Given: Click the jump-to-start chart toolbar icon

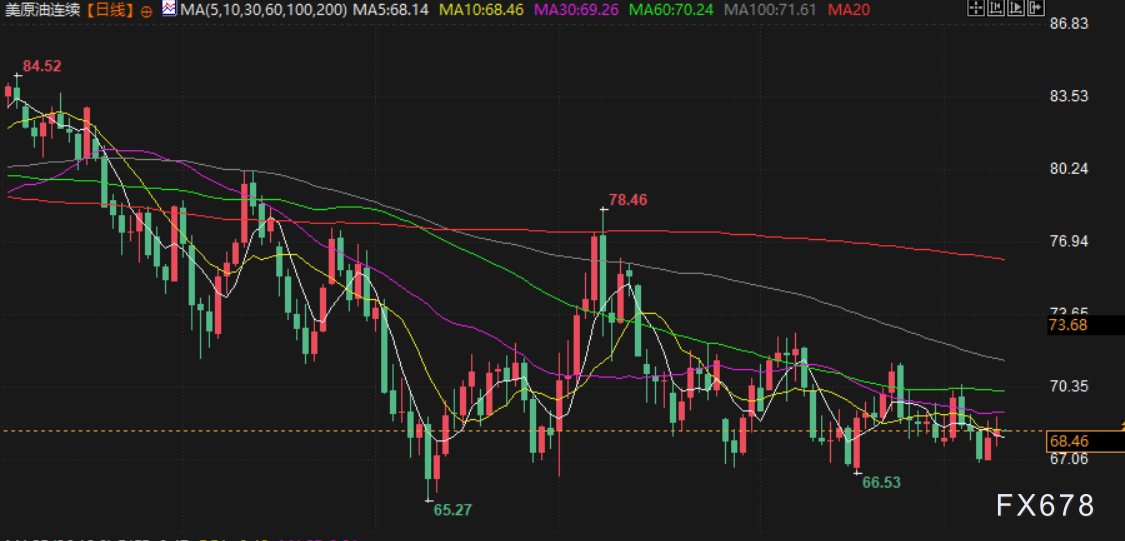Looking at the screenshot, I should click(x=996, y=8).
